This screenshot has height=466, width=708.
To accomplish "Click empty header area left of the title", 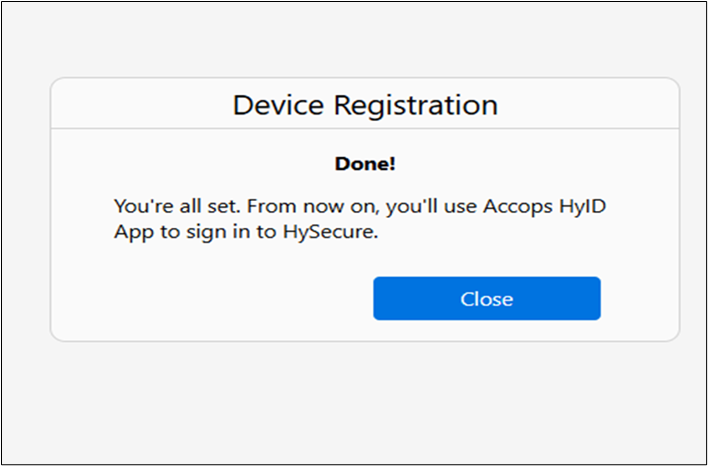I will coord(130,104).
